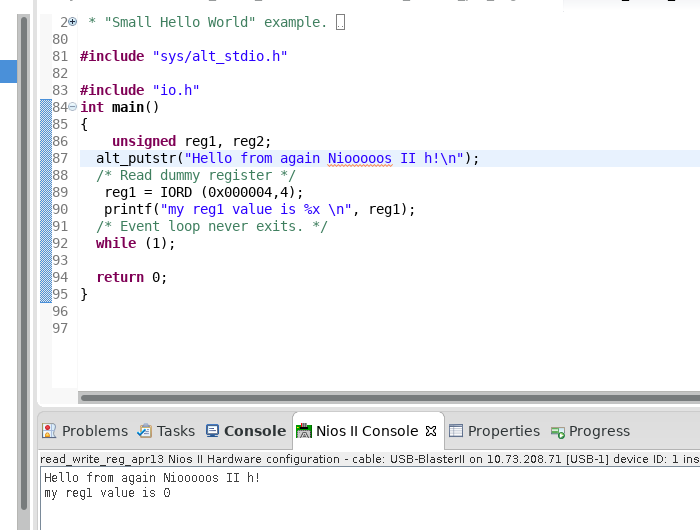
Task: Click the Nios II Console tab icon
Action: tap(304, 431)
